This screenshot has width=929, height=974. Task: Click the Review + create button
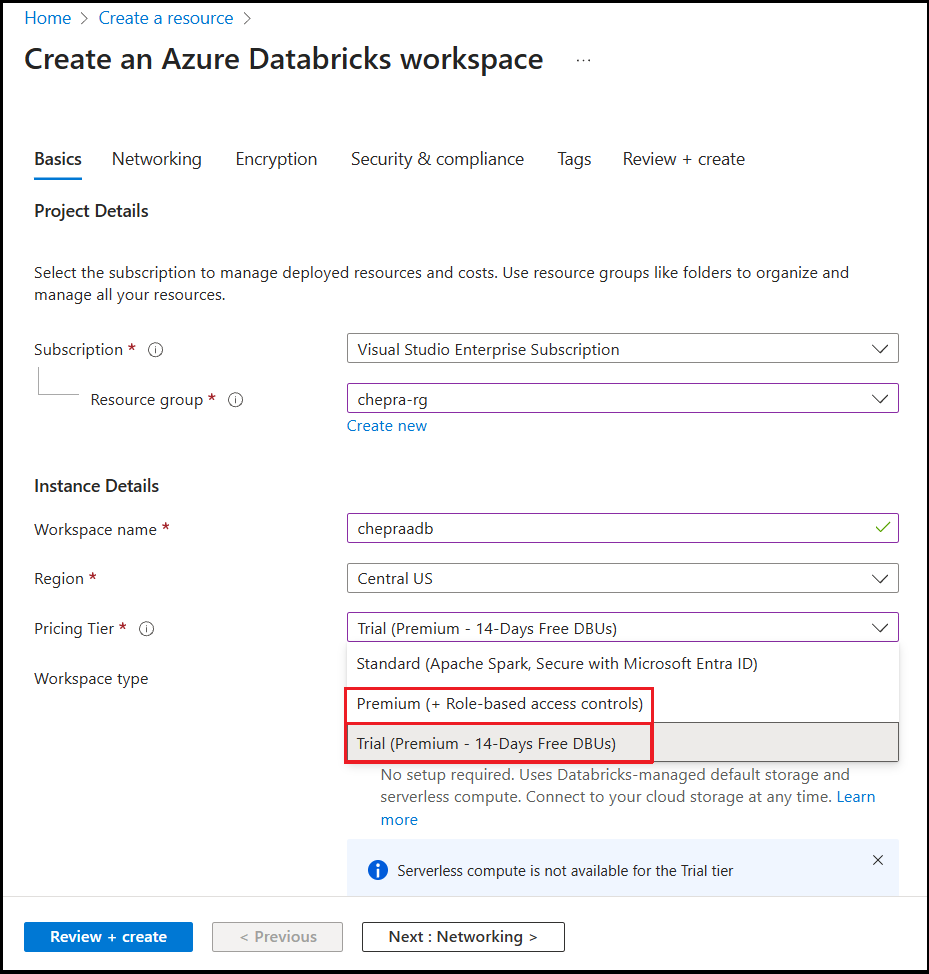pos(108,937)
